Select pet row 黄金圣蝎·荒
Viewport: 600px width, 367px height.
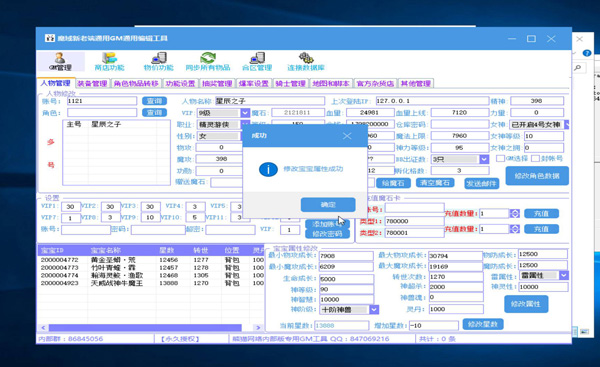click(151, 260)
